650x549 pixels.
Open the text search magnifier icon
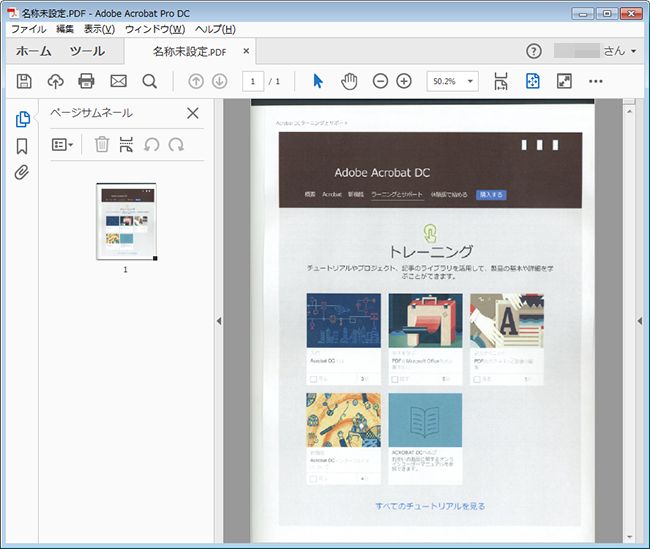pyautogui.click(x=149, y=81)
